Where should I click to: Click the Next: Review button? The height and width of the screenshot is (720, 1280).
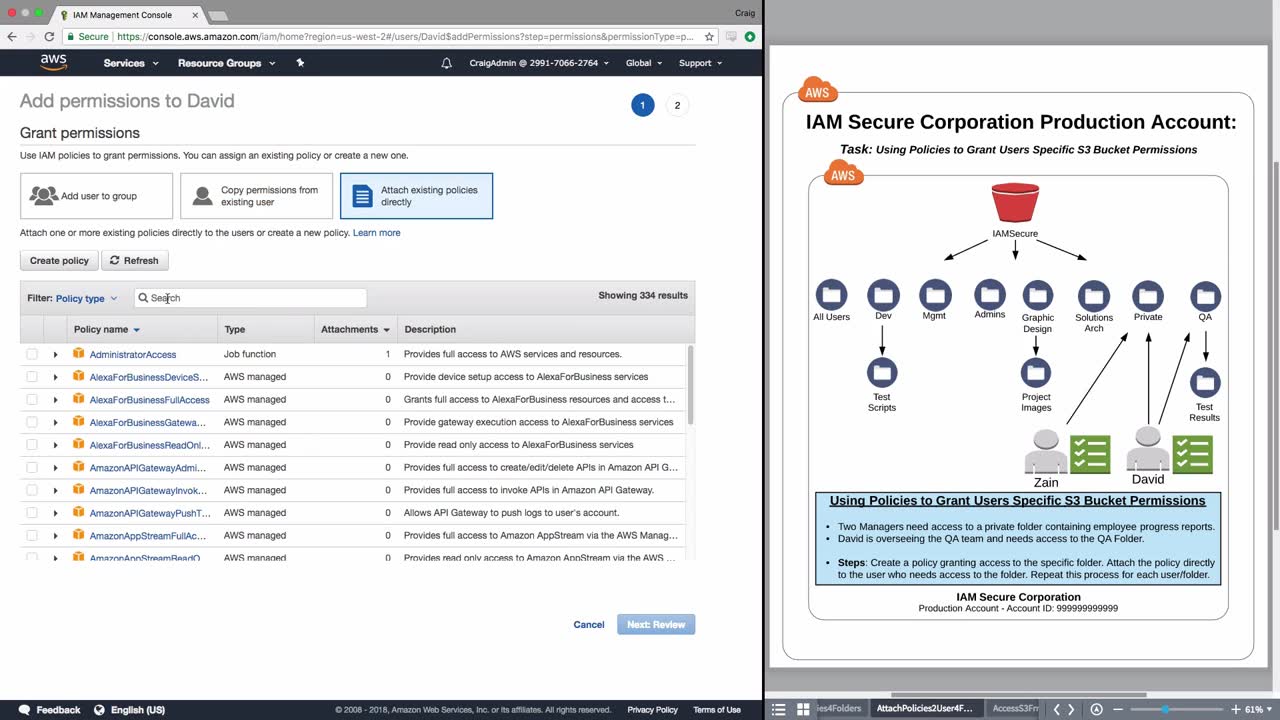click(656, 625)
